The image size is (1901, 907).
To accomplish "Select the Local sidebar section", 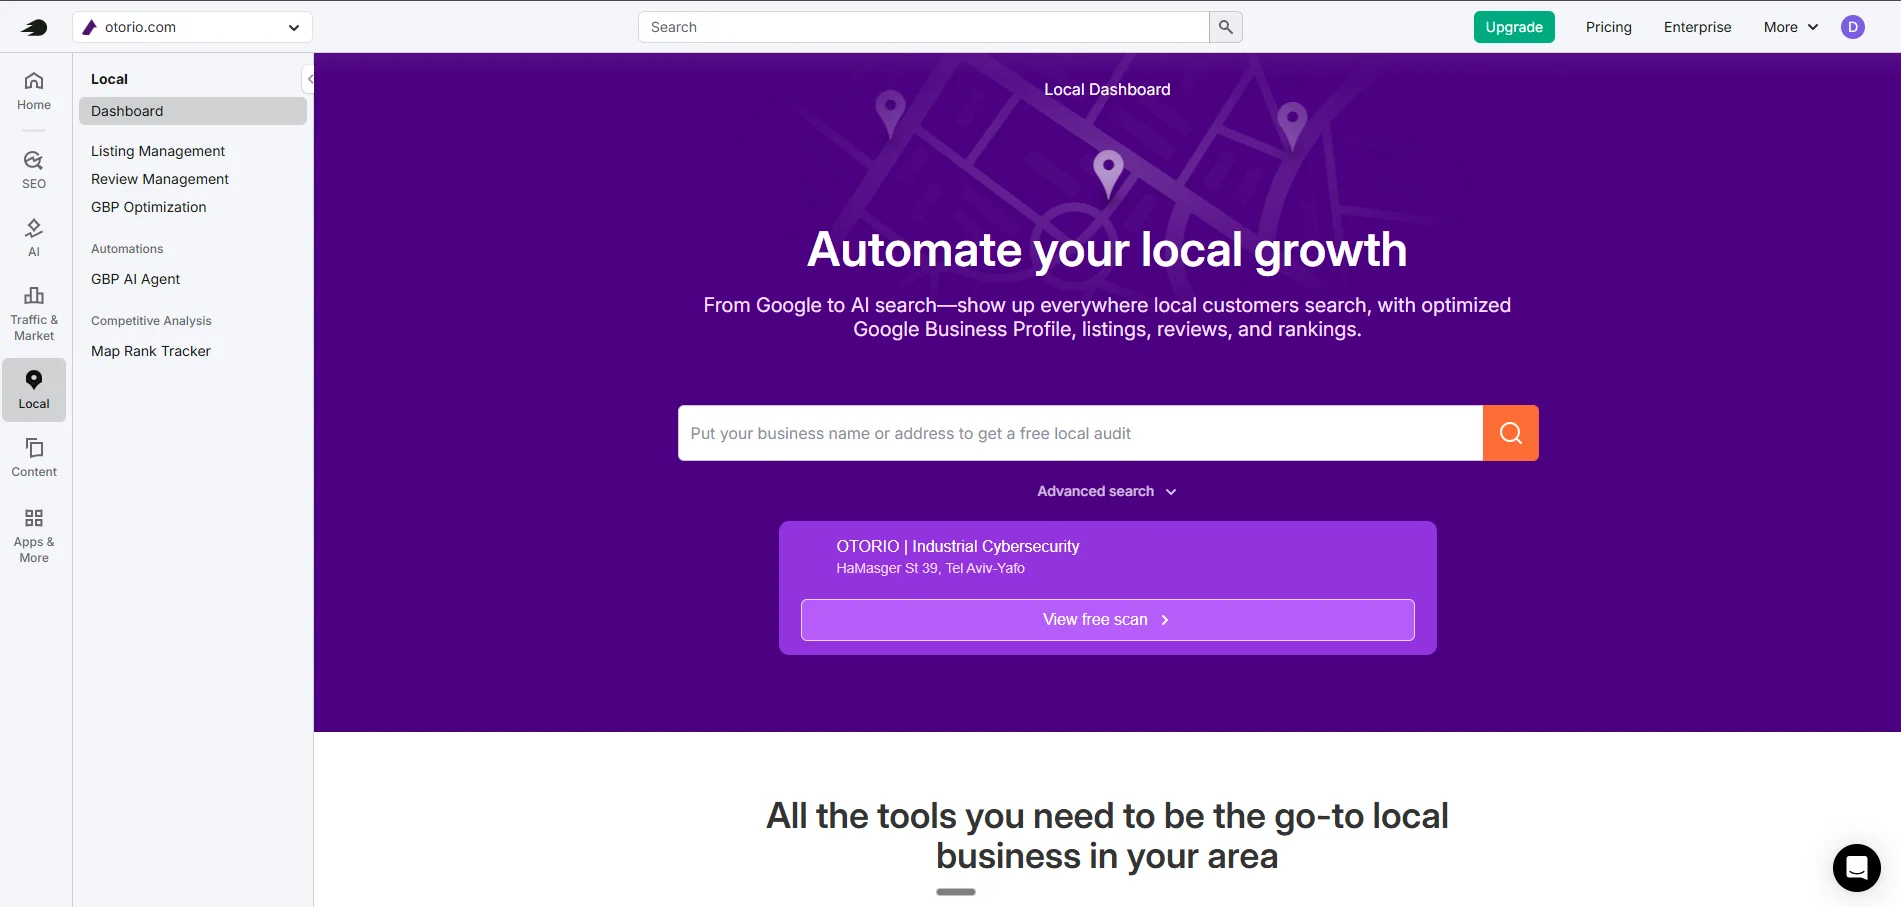I will [x=34, y=389].
